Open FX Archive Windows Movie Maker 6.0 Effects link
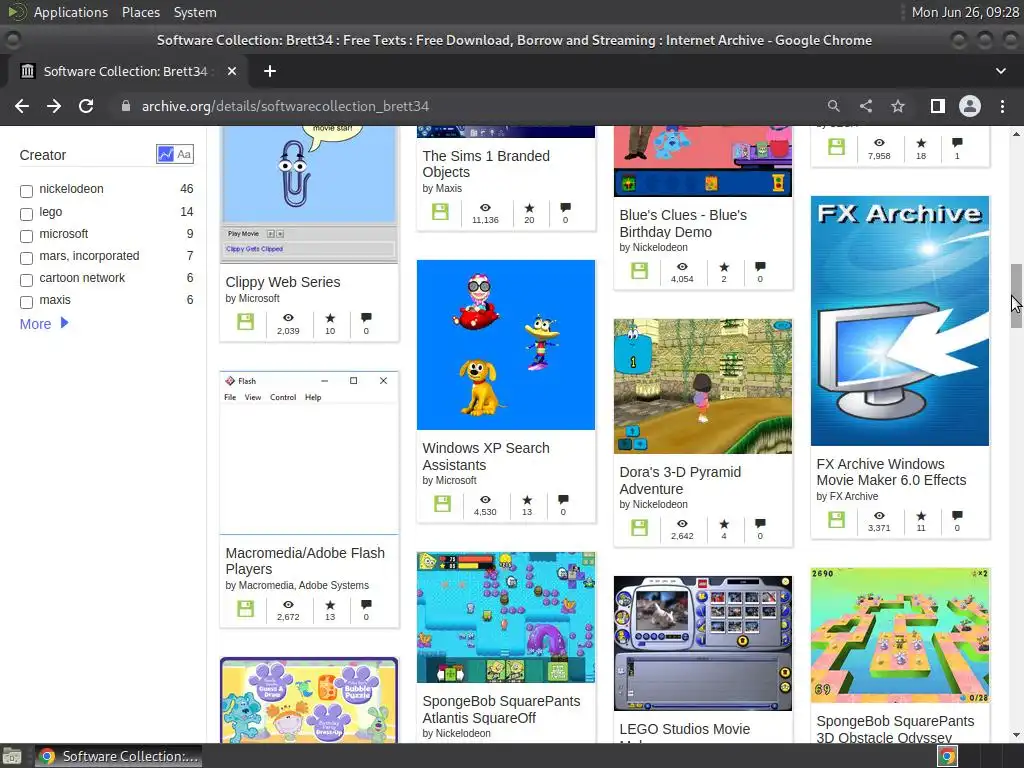Image resolution: width=1024 pixels, height=768 pixels. [x=891, y=472]
